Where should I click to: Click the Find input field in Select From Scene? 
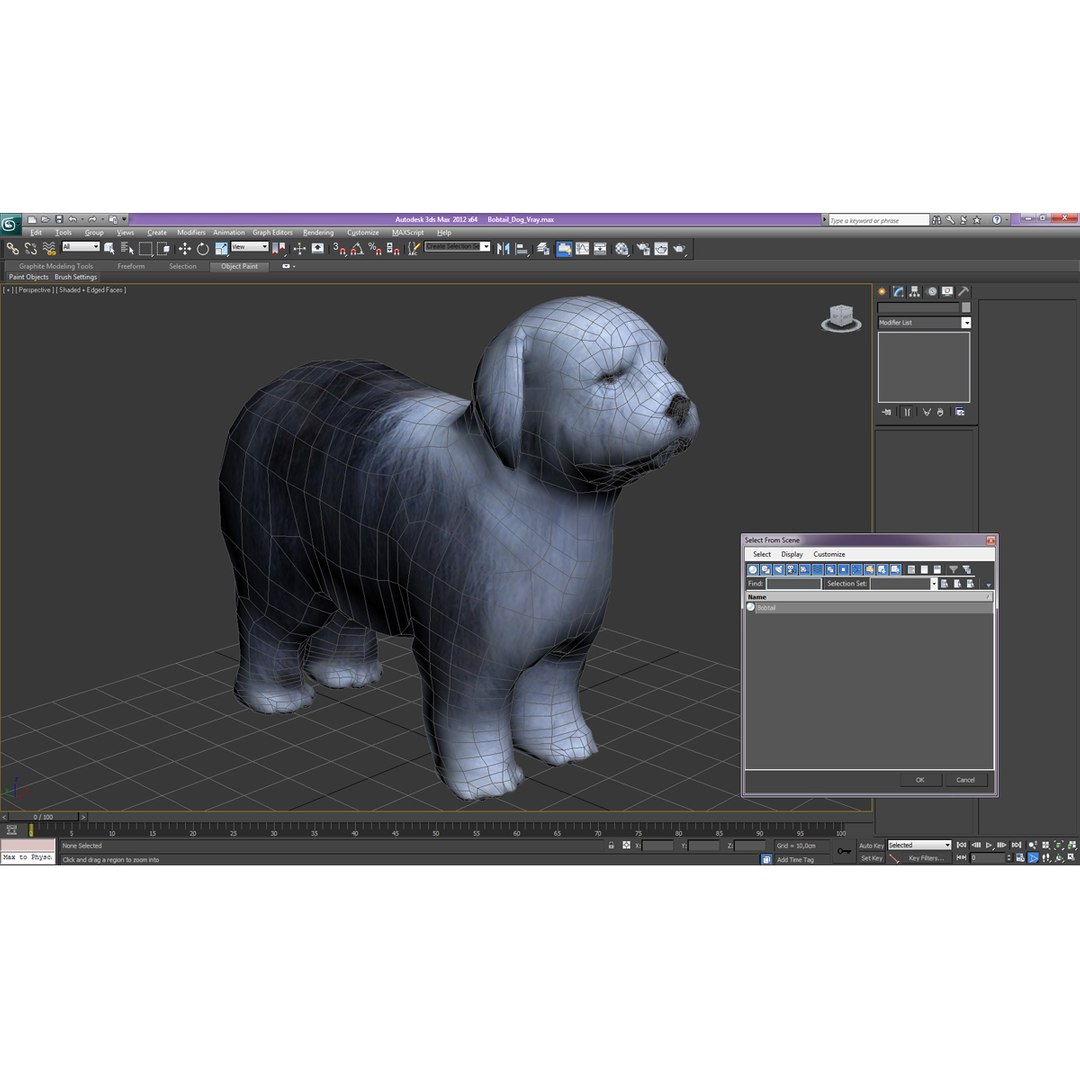(794, 583)
